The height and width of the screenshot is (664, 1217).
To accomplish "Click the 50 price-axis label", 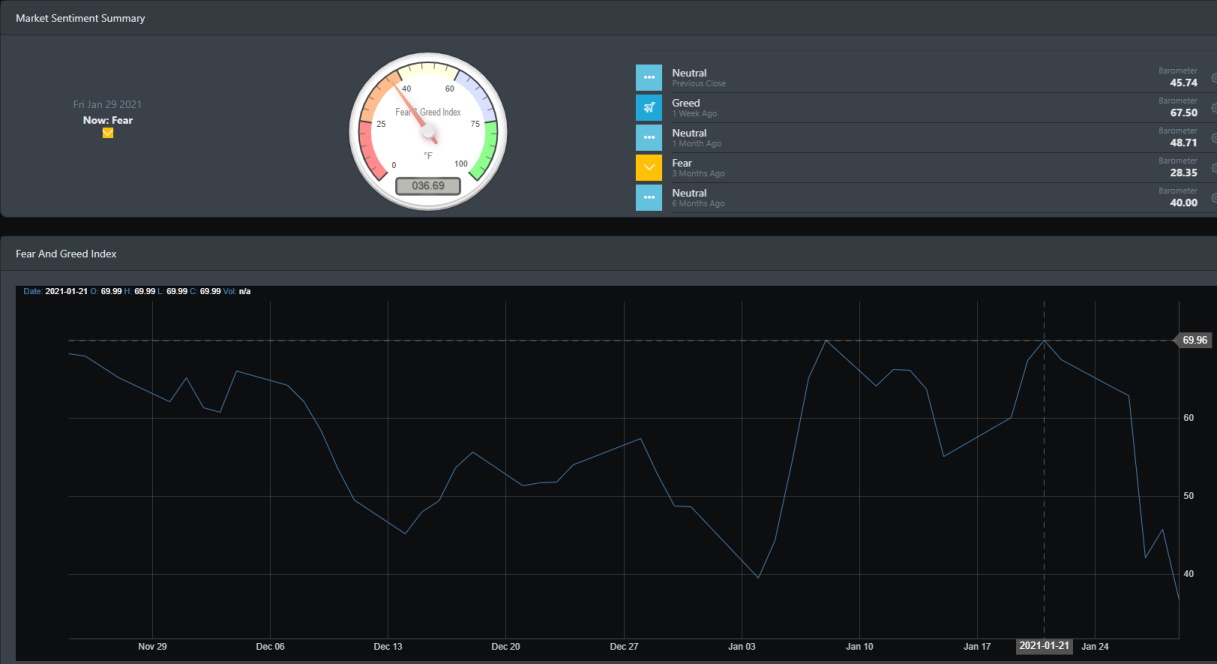I will pos(1189,496).
